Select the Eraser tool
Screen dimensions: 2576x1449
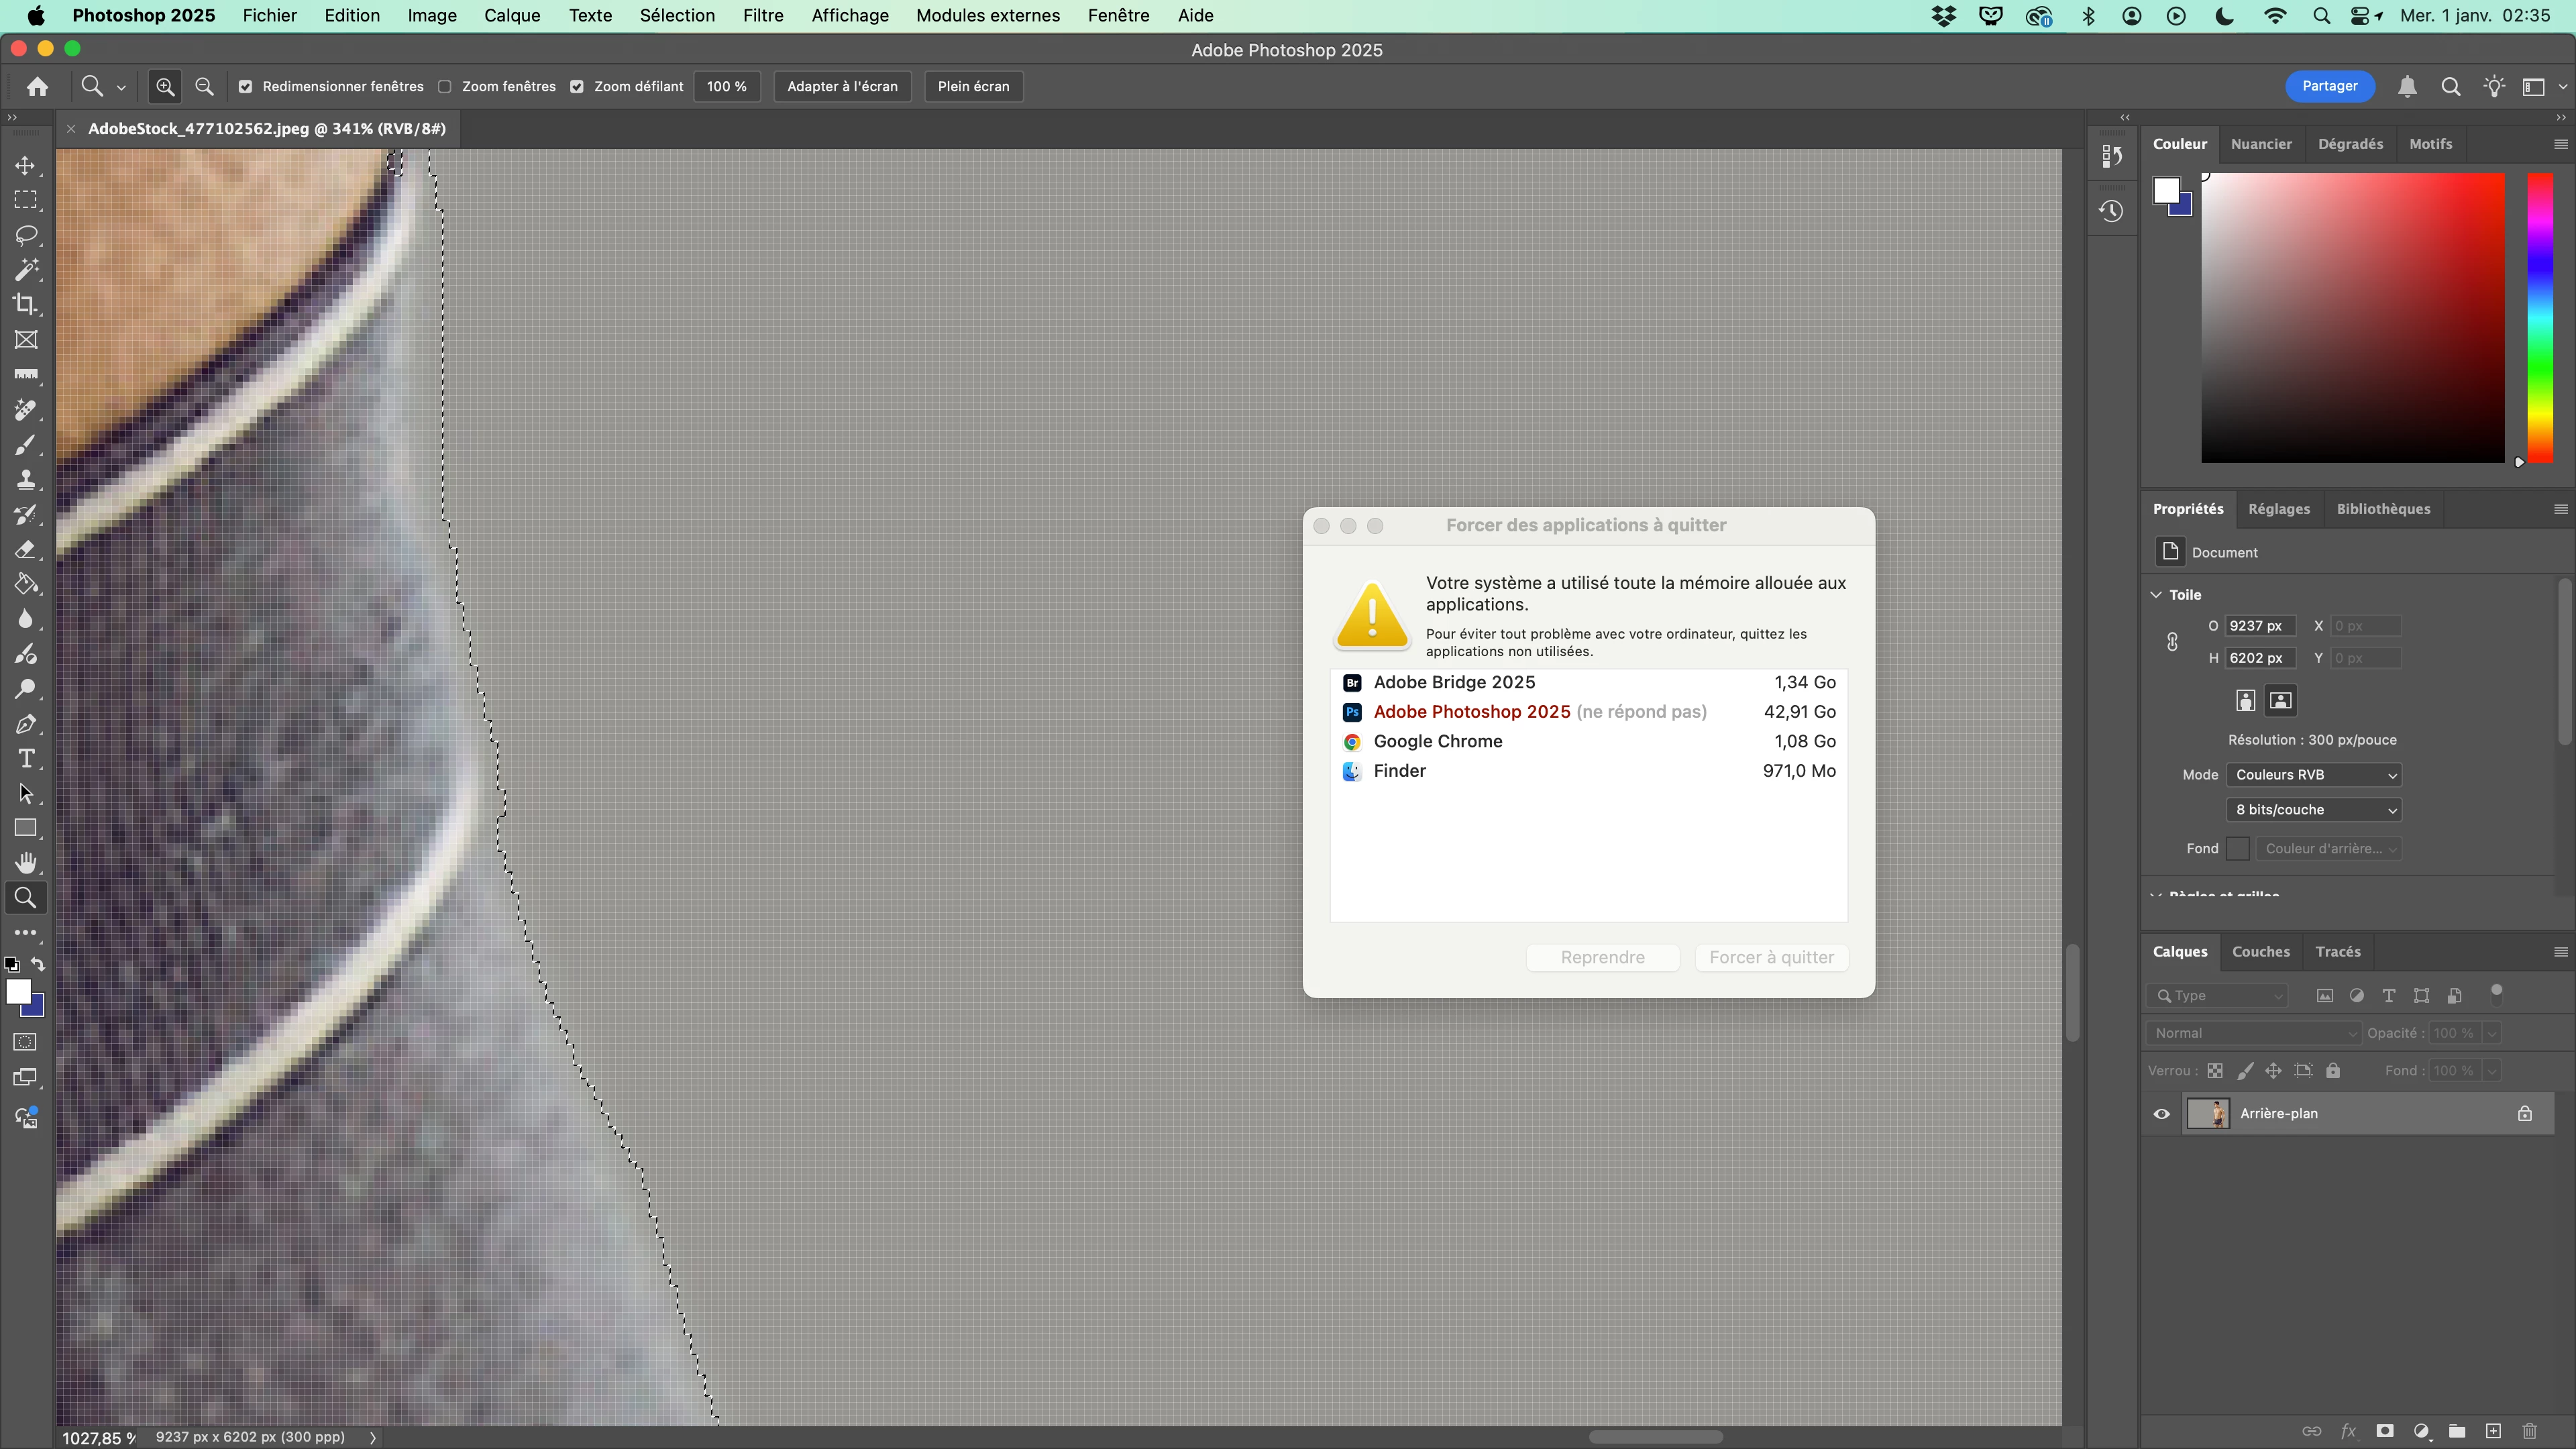tap(26, 549)
